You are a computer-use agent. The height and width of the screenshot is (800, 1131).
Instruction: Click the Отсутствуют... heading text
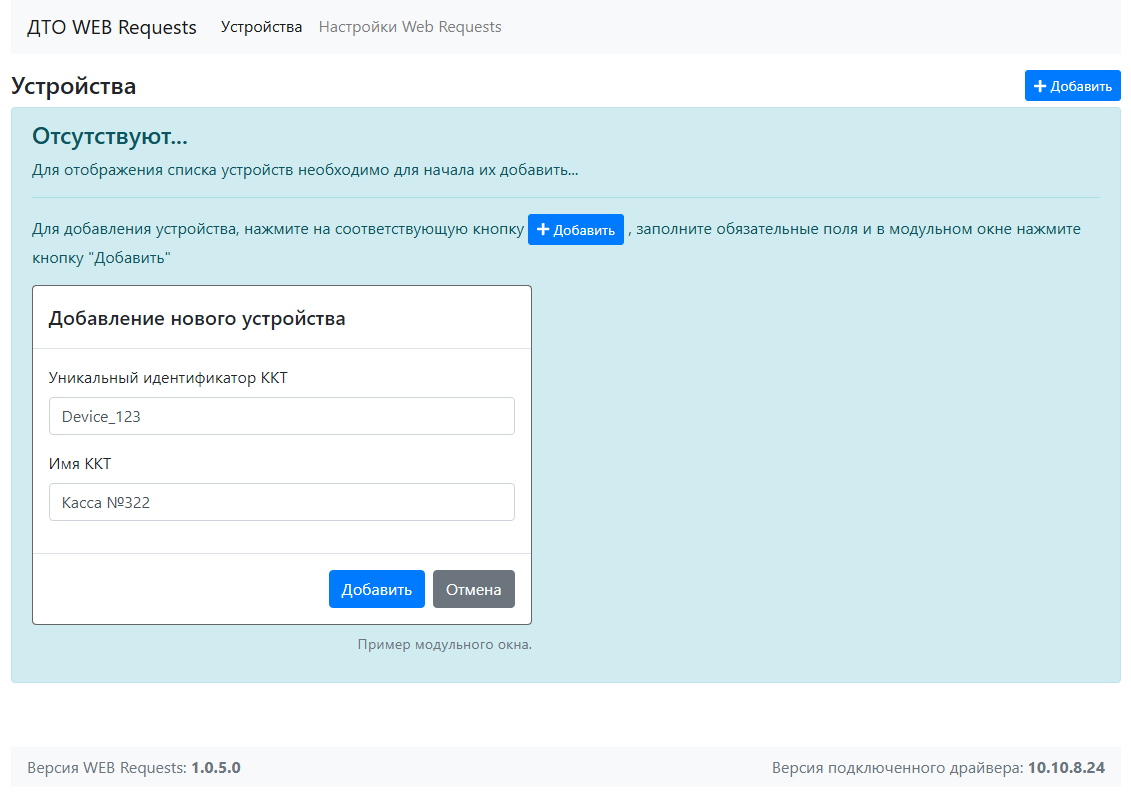click(110, 136)
